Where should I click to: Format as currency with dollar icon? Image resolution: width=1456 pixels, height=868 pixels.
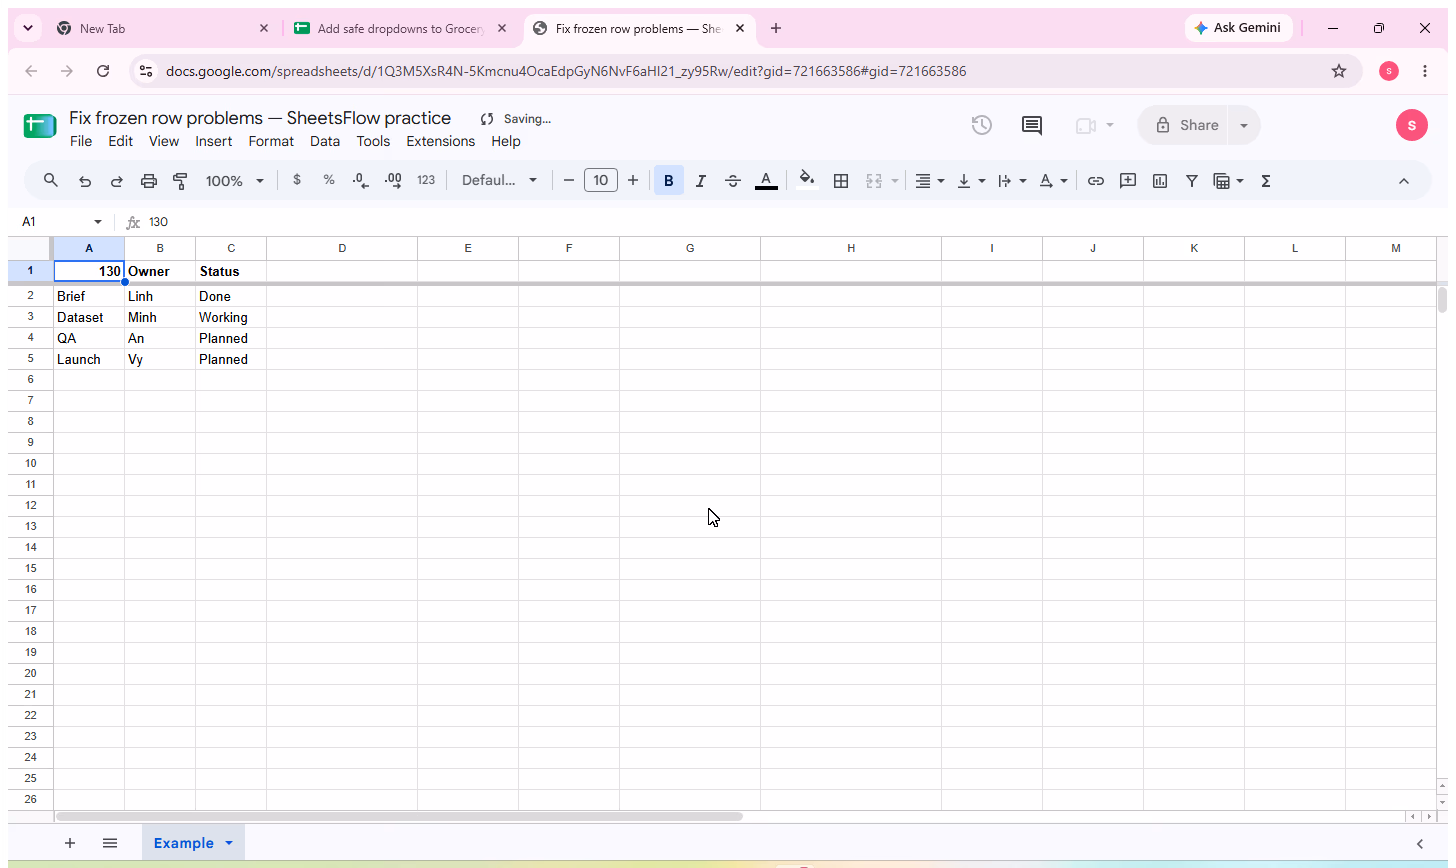click(x=297, y=181)
